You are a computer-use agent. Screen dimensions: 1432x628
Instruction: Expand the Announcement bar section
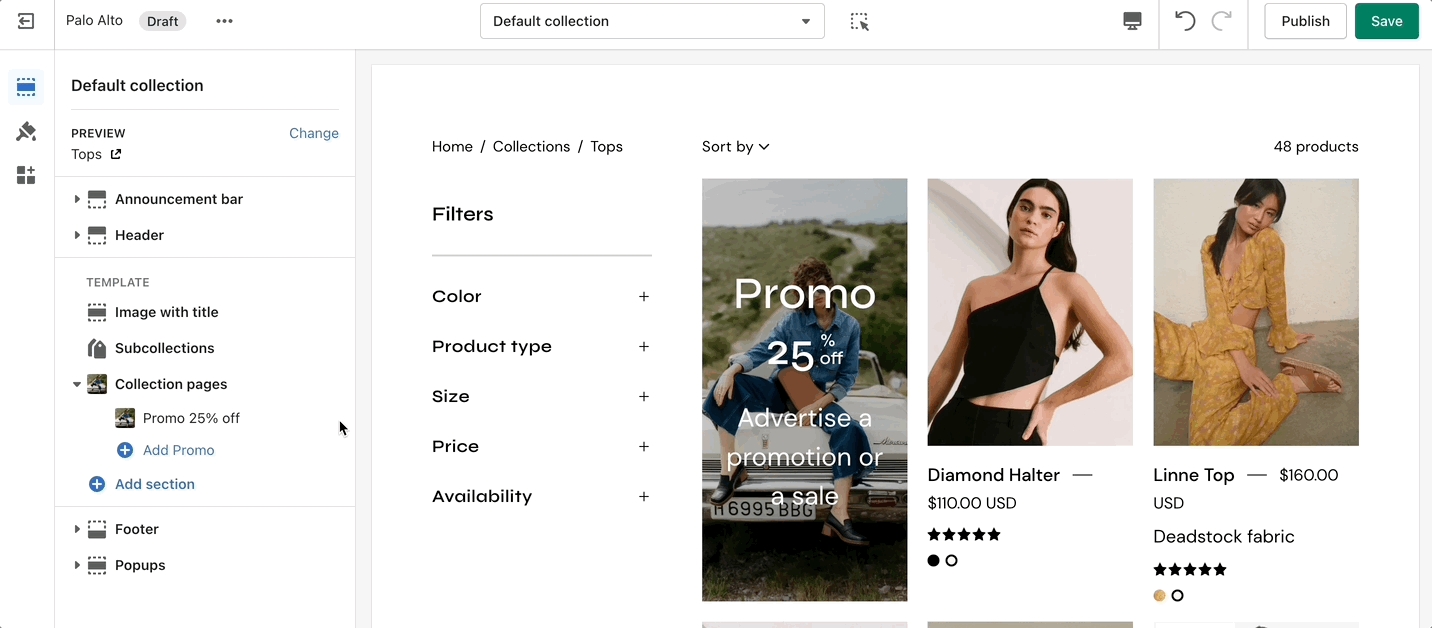point(77,199)
